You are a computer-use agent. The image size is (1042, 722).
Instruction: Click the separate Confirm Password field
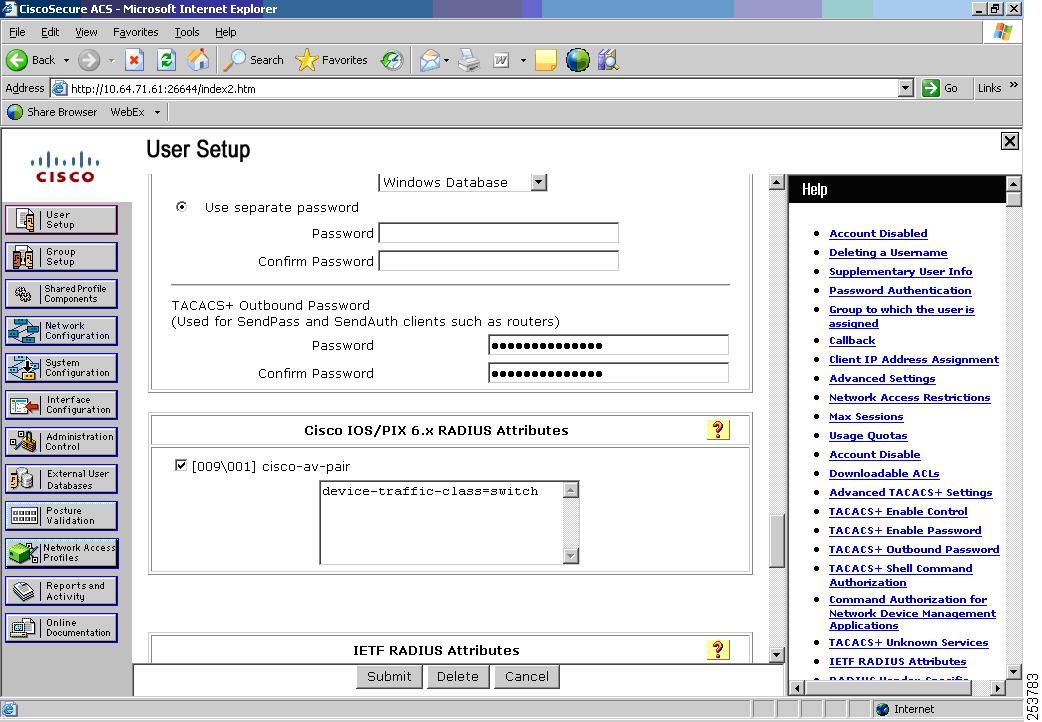[x=498, y=261]
